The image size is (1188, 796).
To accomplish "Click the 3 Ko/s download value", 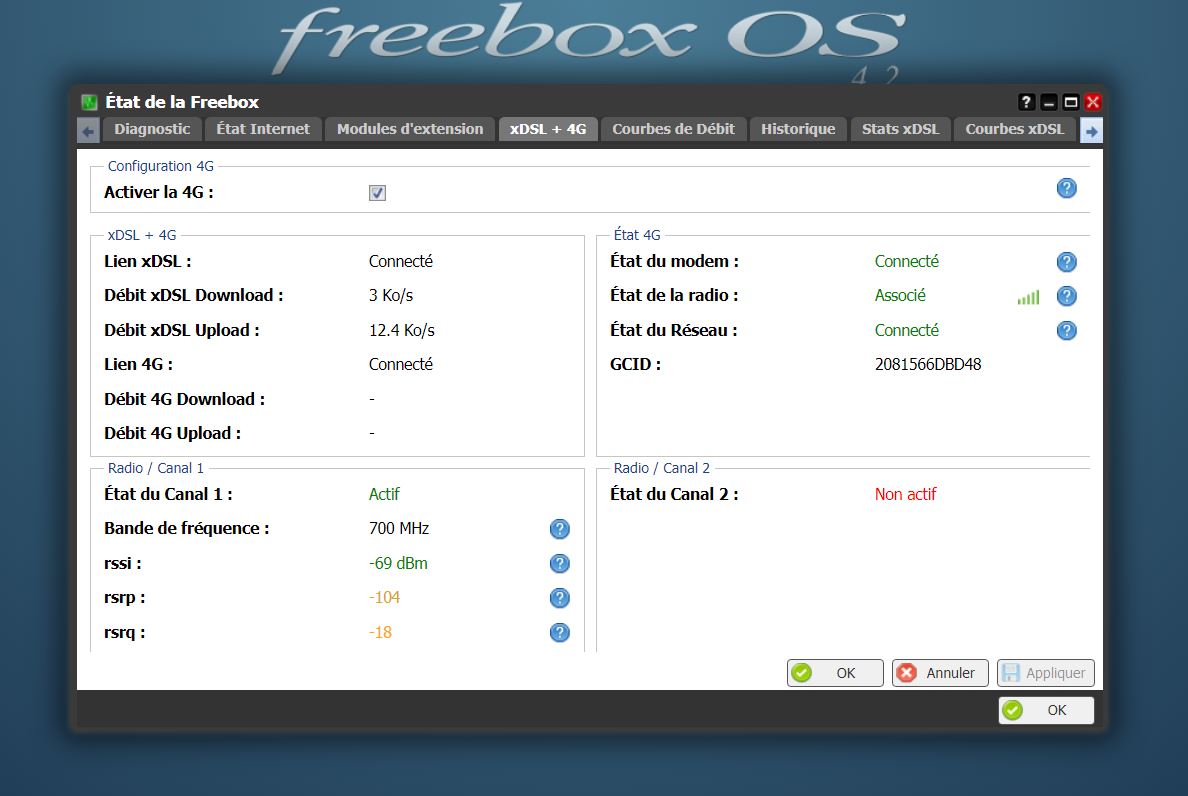I will [x=391, y=295].
